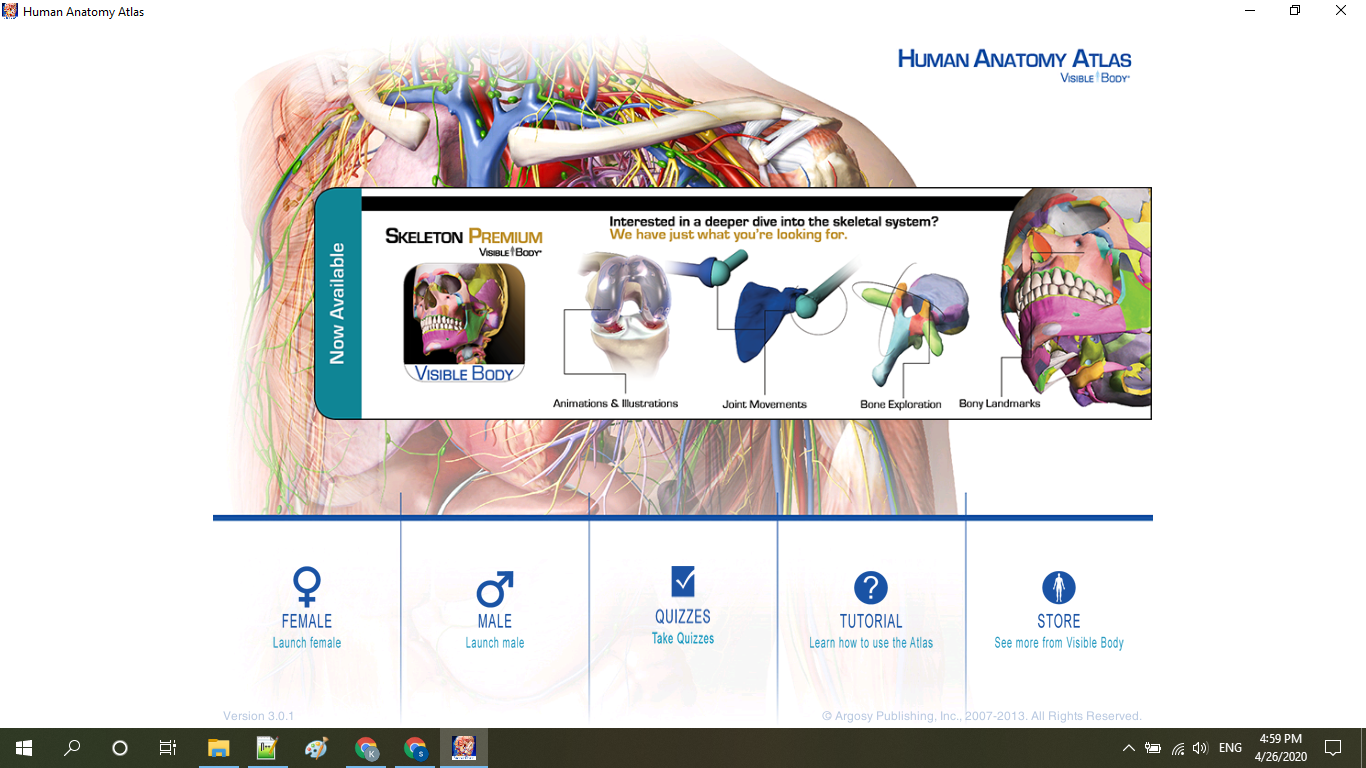Open the Action Center notifications

[1333, 748]
